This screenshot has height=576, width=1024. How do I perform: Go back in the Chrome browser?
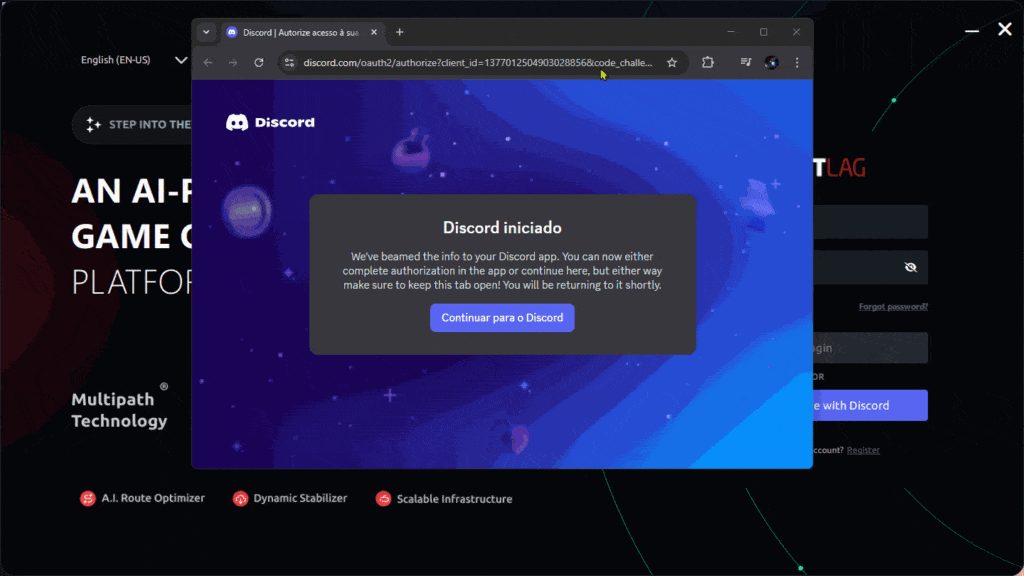pos(208,63)
